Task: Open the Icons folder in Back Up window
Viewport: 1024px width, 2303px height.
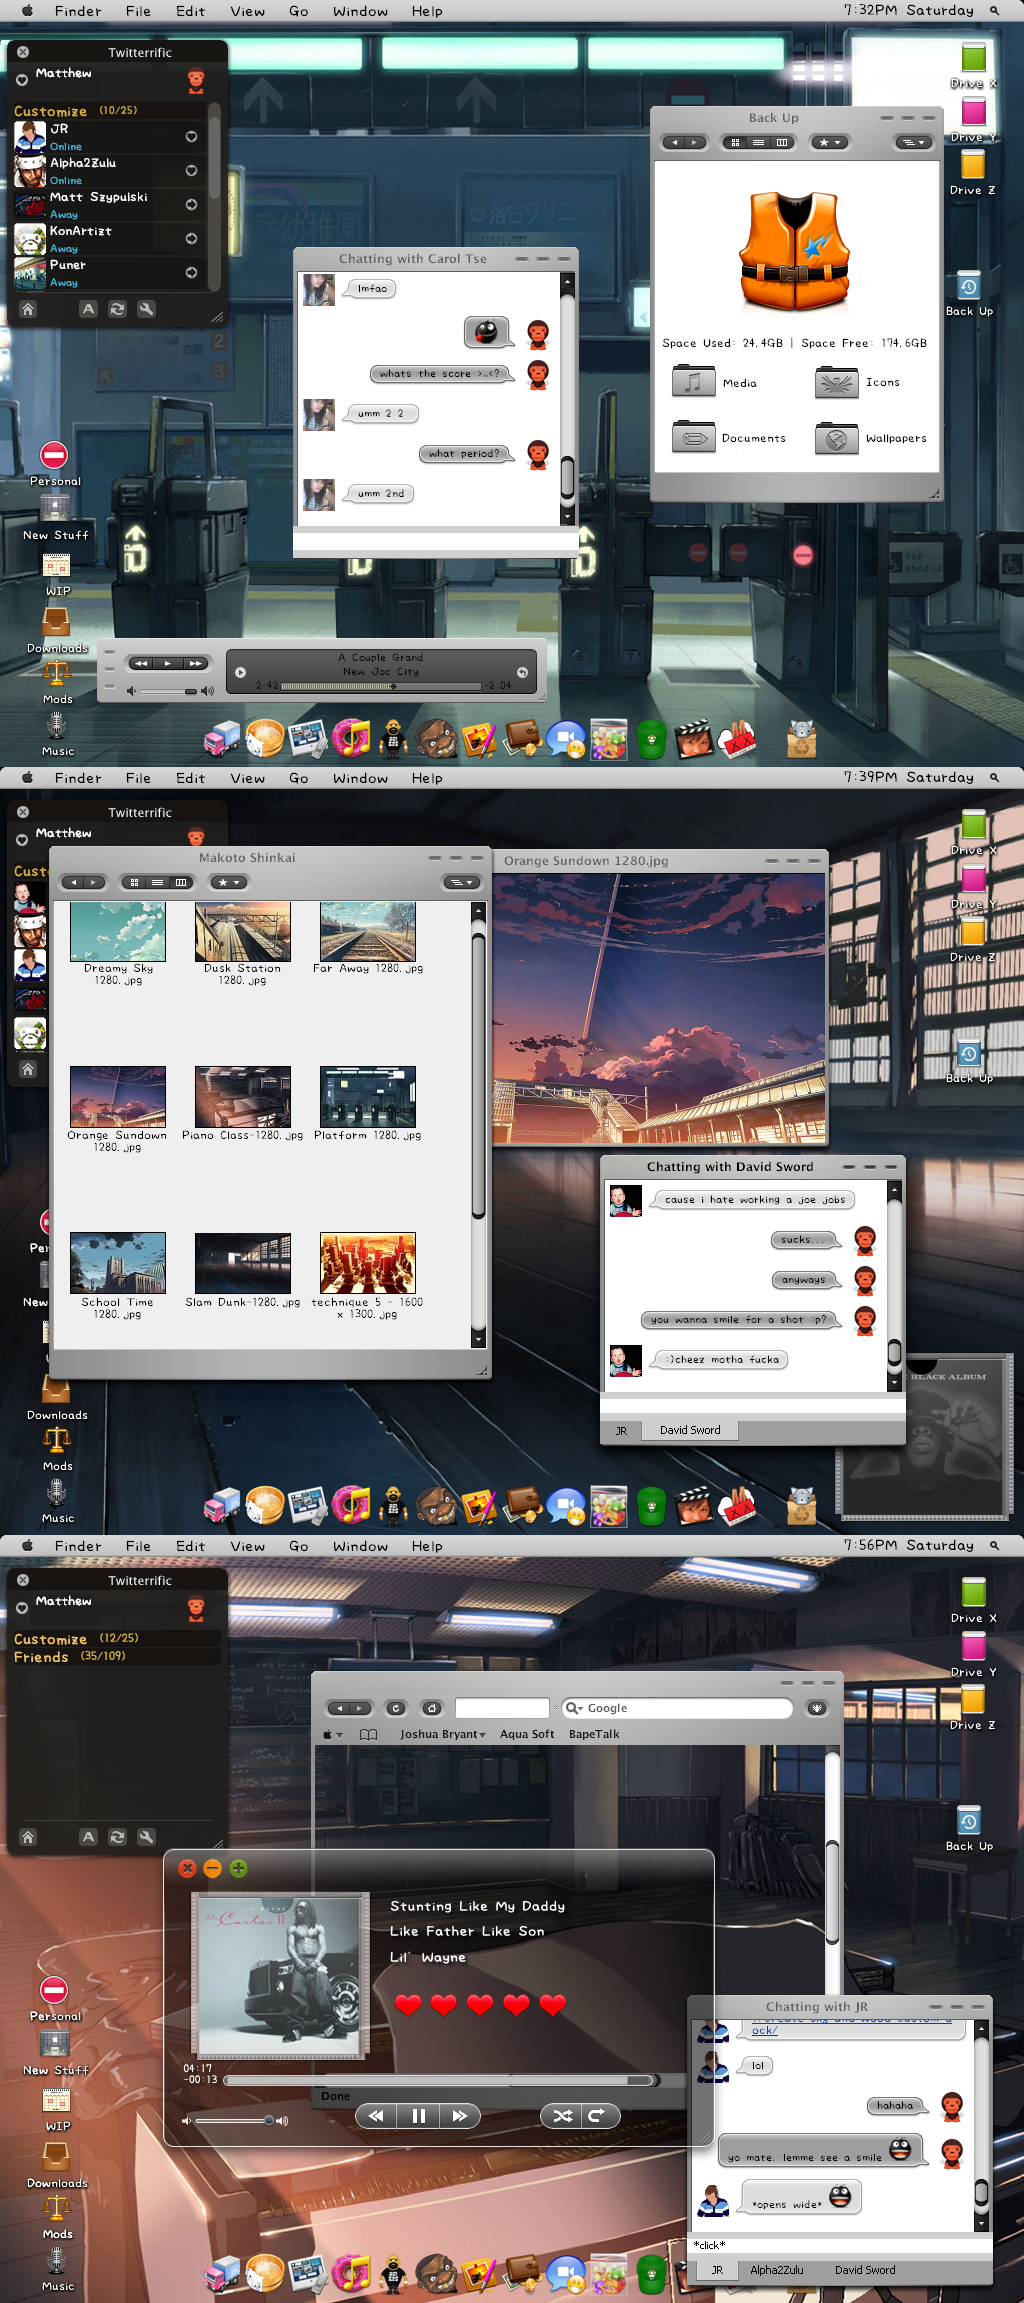Action: pyautogui.click(x=836, y=382)
